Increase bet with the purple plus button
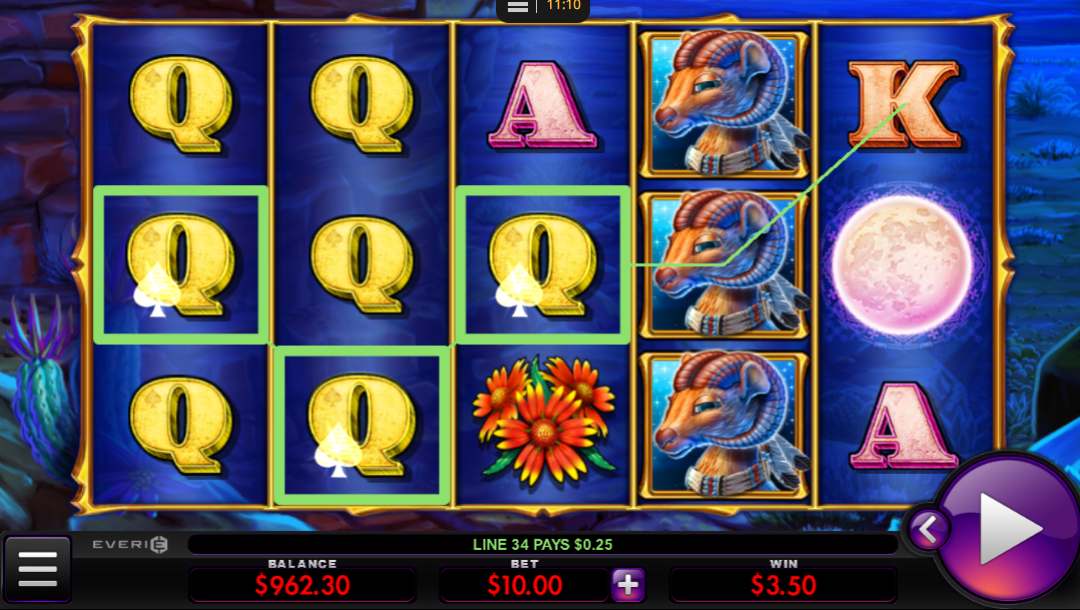1080x610 pixels. click(x=627, y=585)
